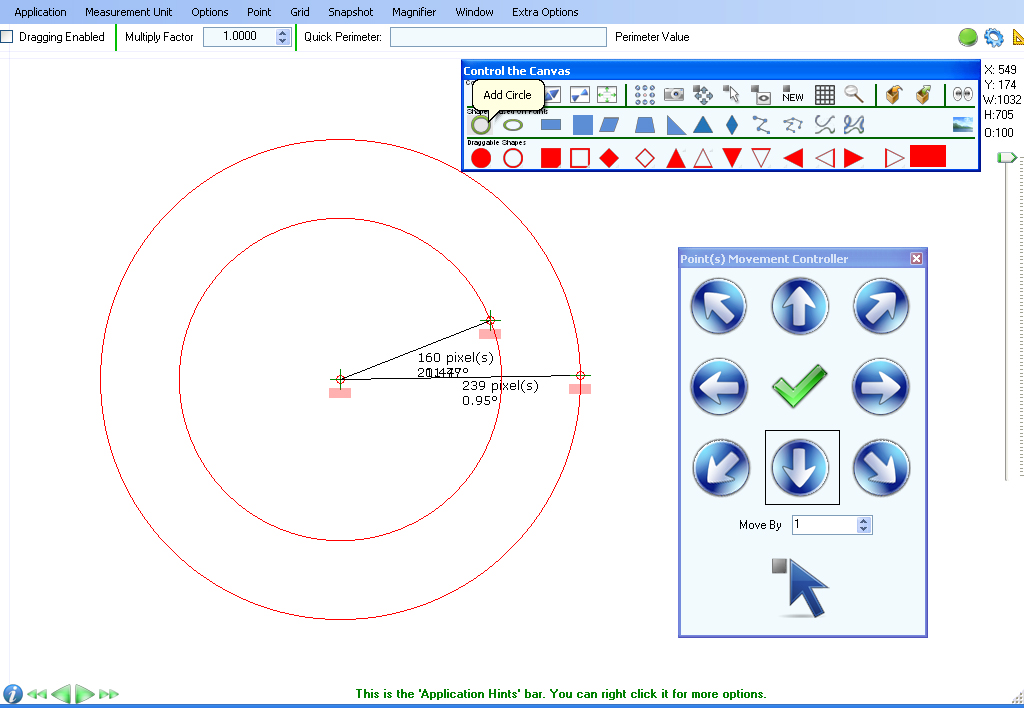
Task: Decrease the Move By value
Action: [x=864, y=528]
